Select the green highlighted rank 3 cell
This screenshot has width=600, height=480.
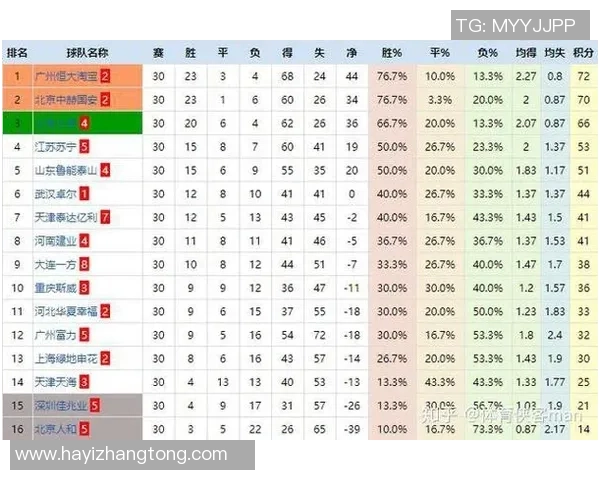17,123
